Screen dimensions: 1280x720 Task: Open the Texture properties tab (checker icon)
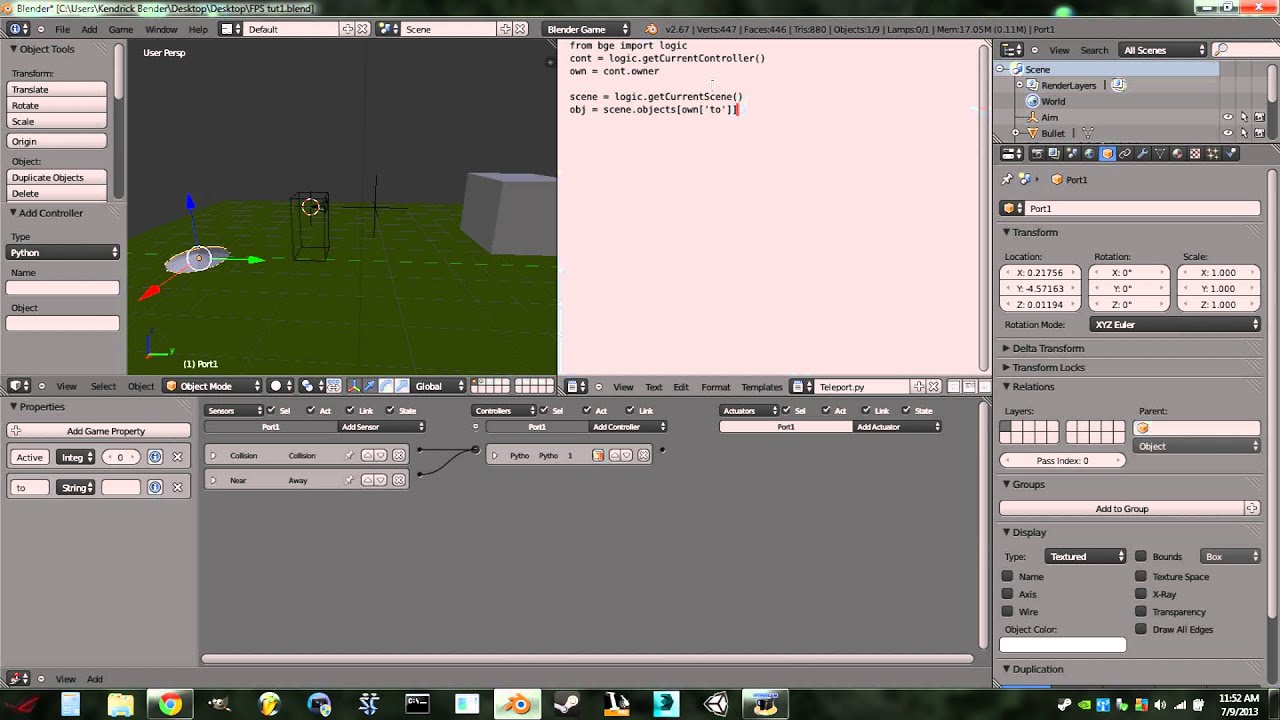(1195, 153)
